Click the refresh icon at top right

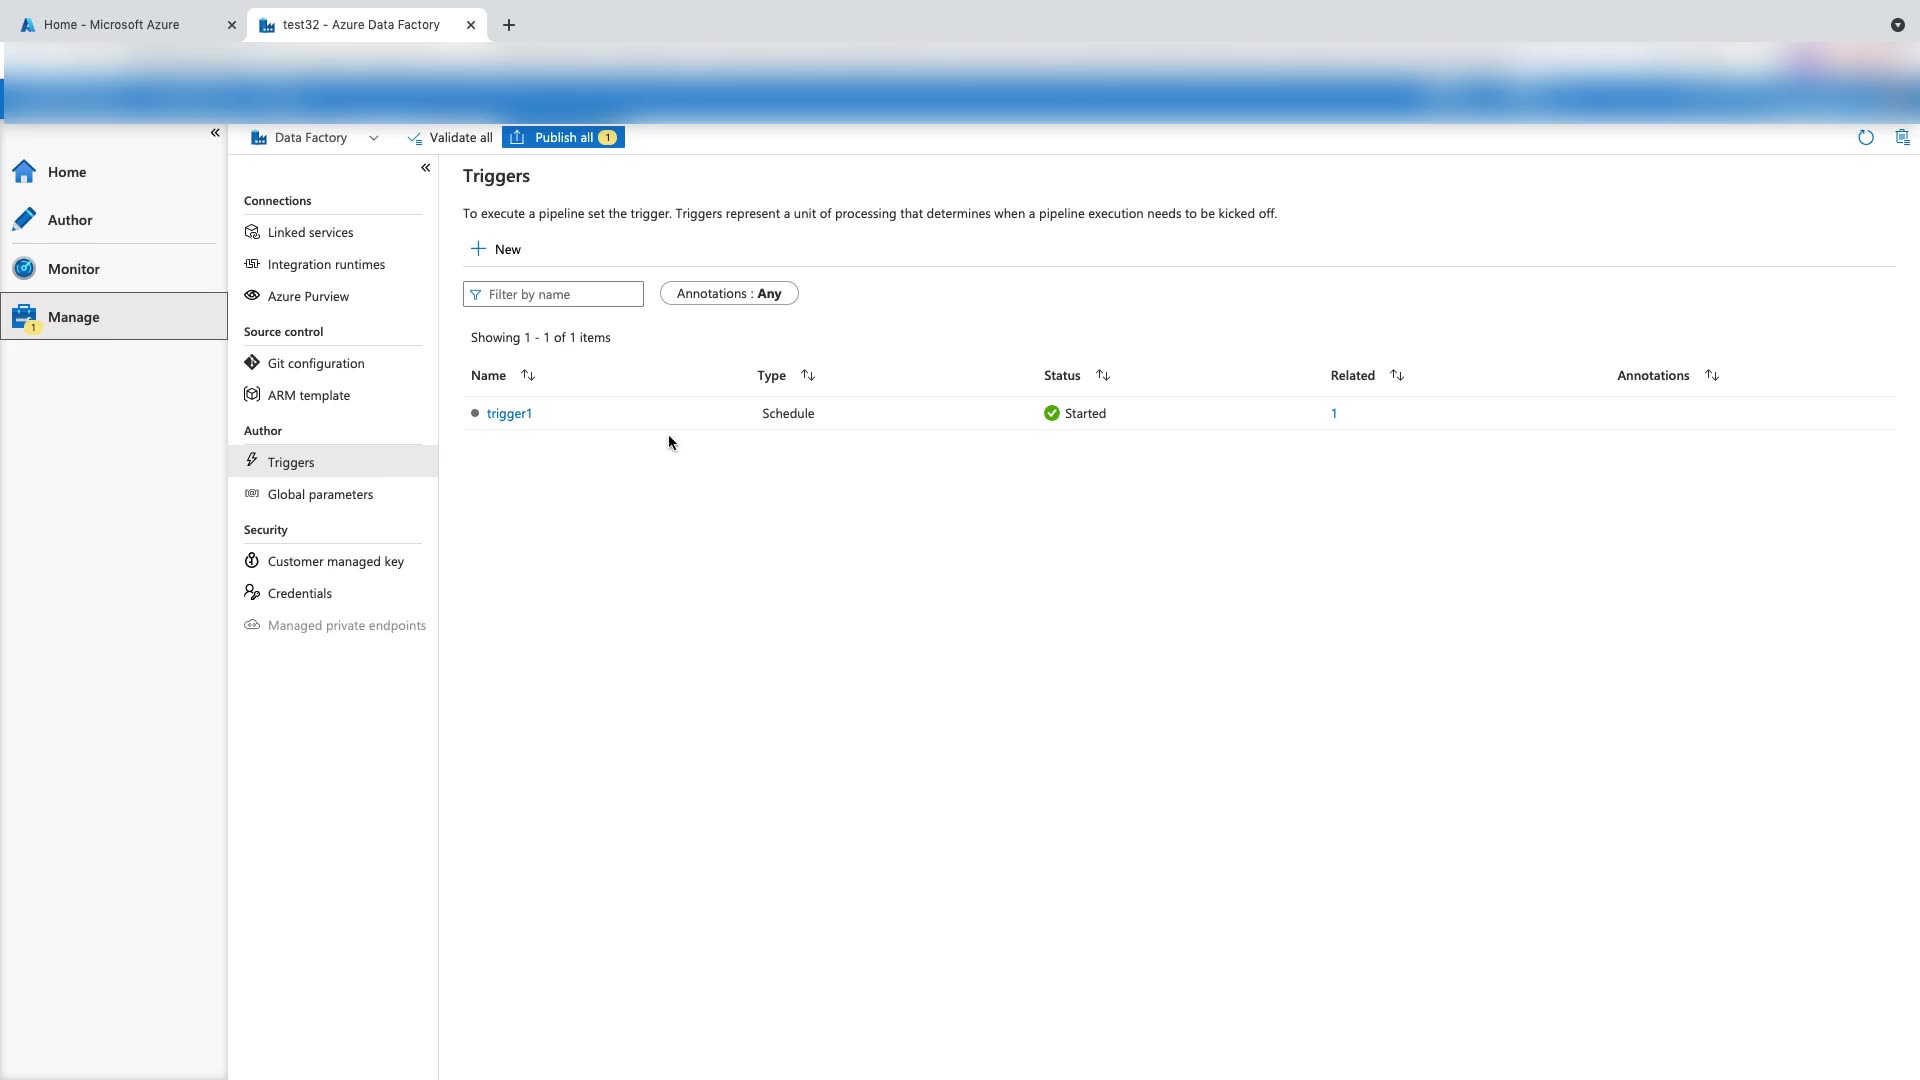pyautogui.click(x=1865, y=138)
